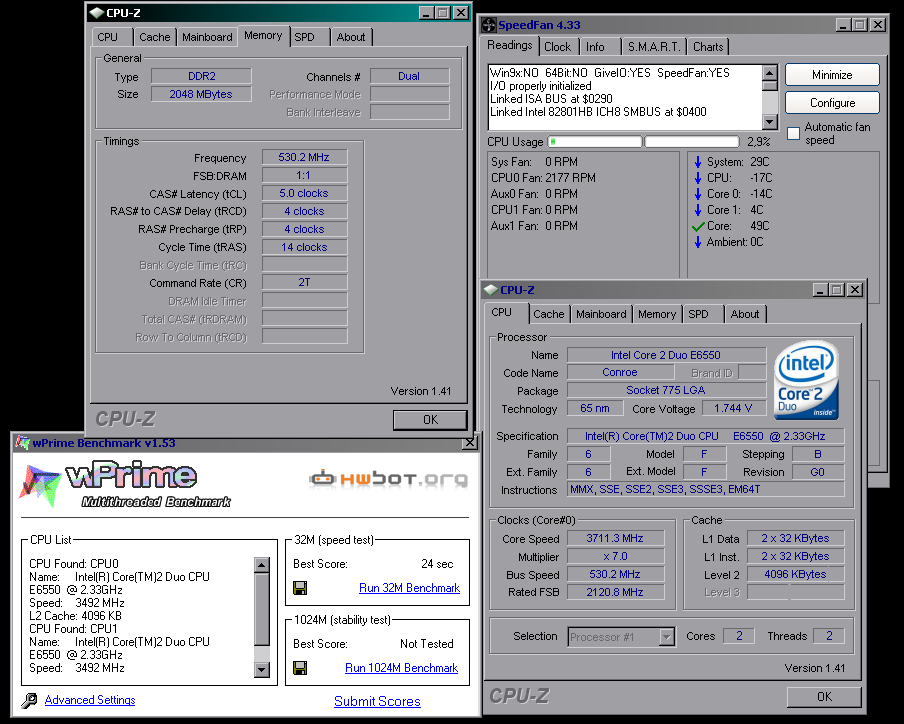Image resolution: width=904 pixels, height=724 pixels.
Task: Click wPrime CPU List scrollbar thumb
Action: 262,610
